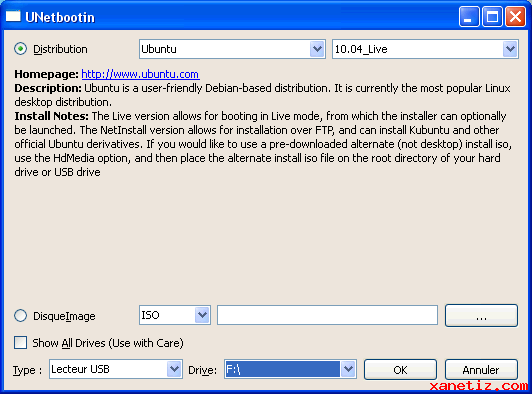Enable Show All Drives checkbox
Viewport: 532px width, 394px height.
click(21, 343)
